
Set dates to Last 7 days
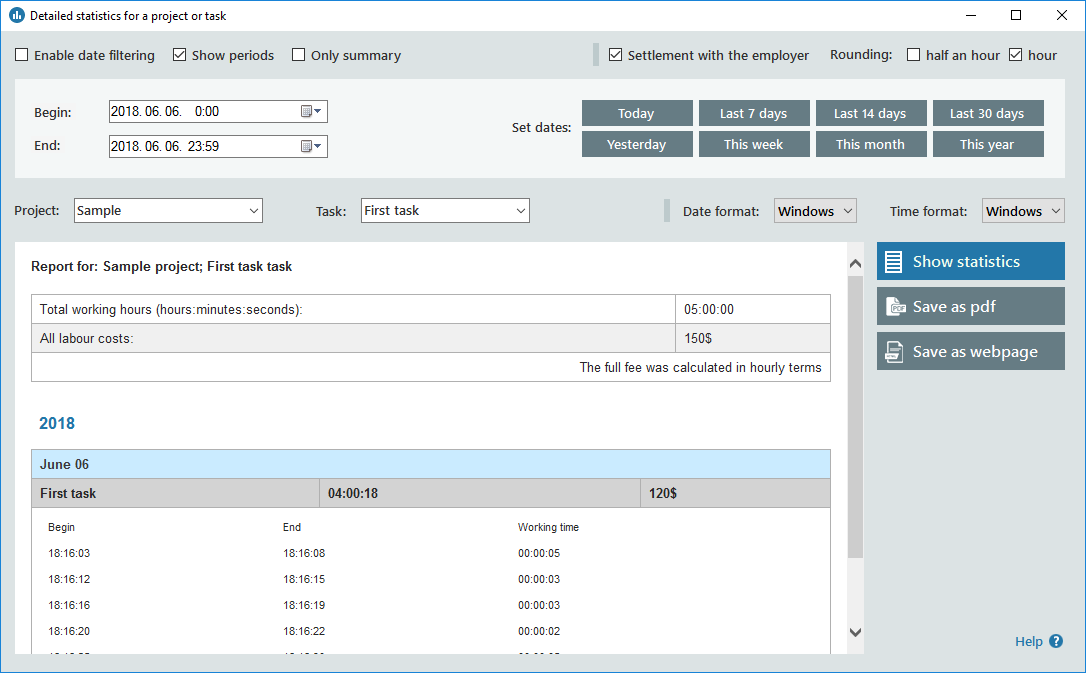(753, 113)
